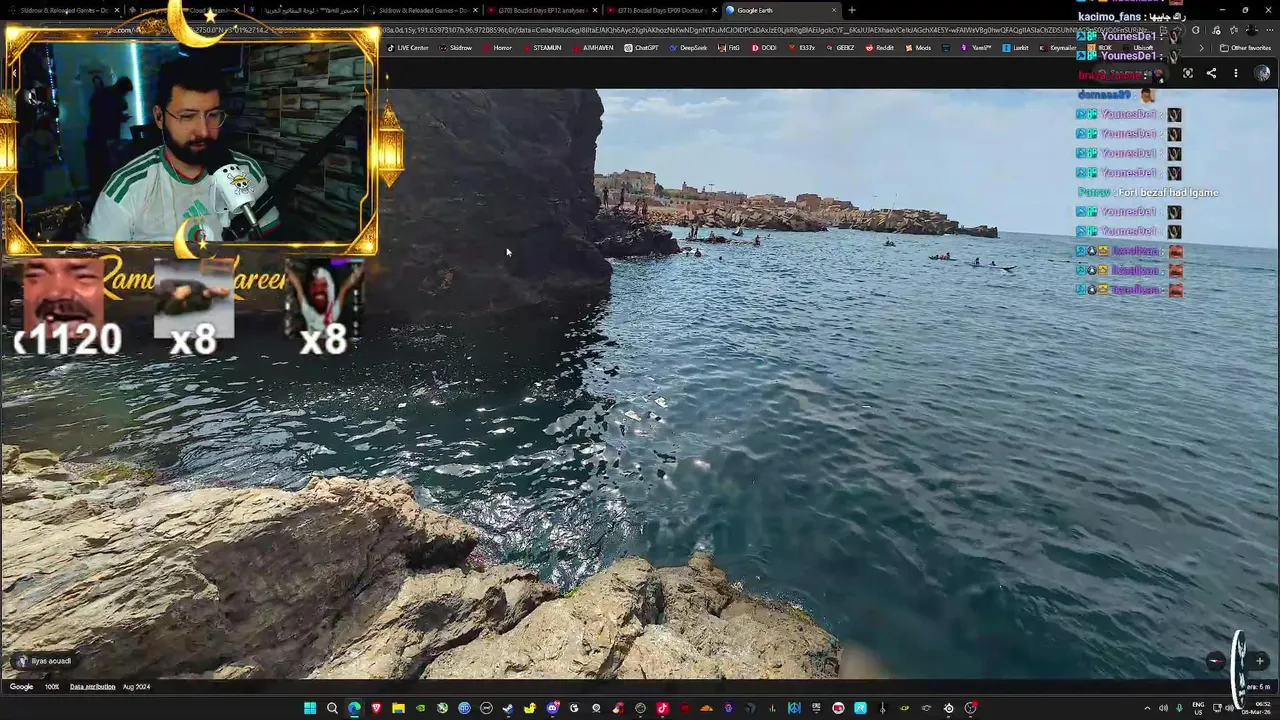The image size is (1280, 720).
Task: Share this Google Earth view
Action: [1211, 73]
